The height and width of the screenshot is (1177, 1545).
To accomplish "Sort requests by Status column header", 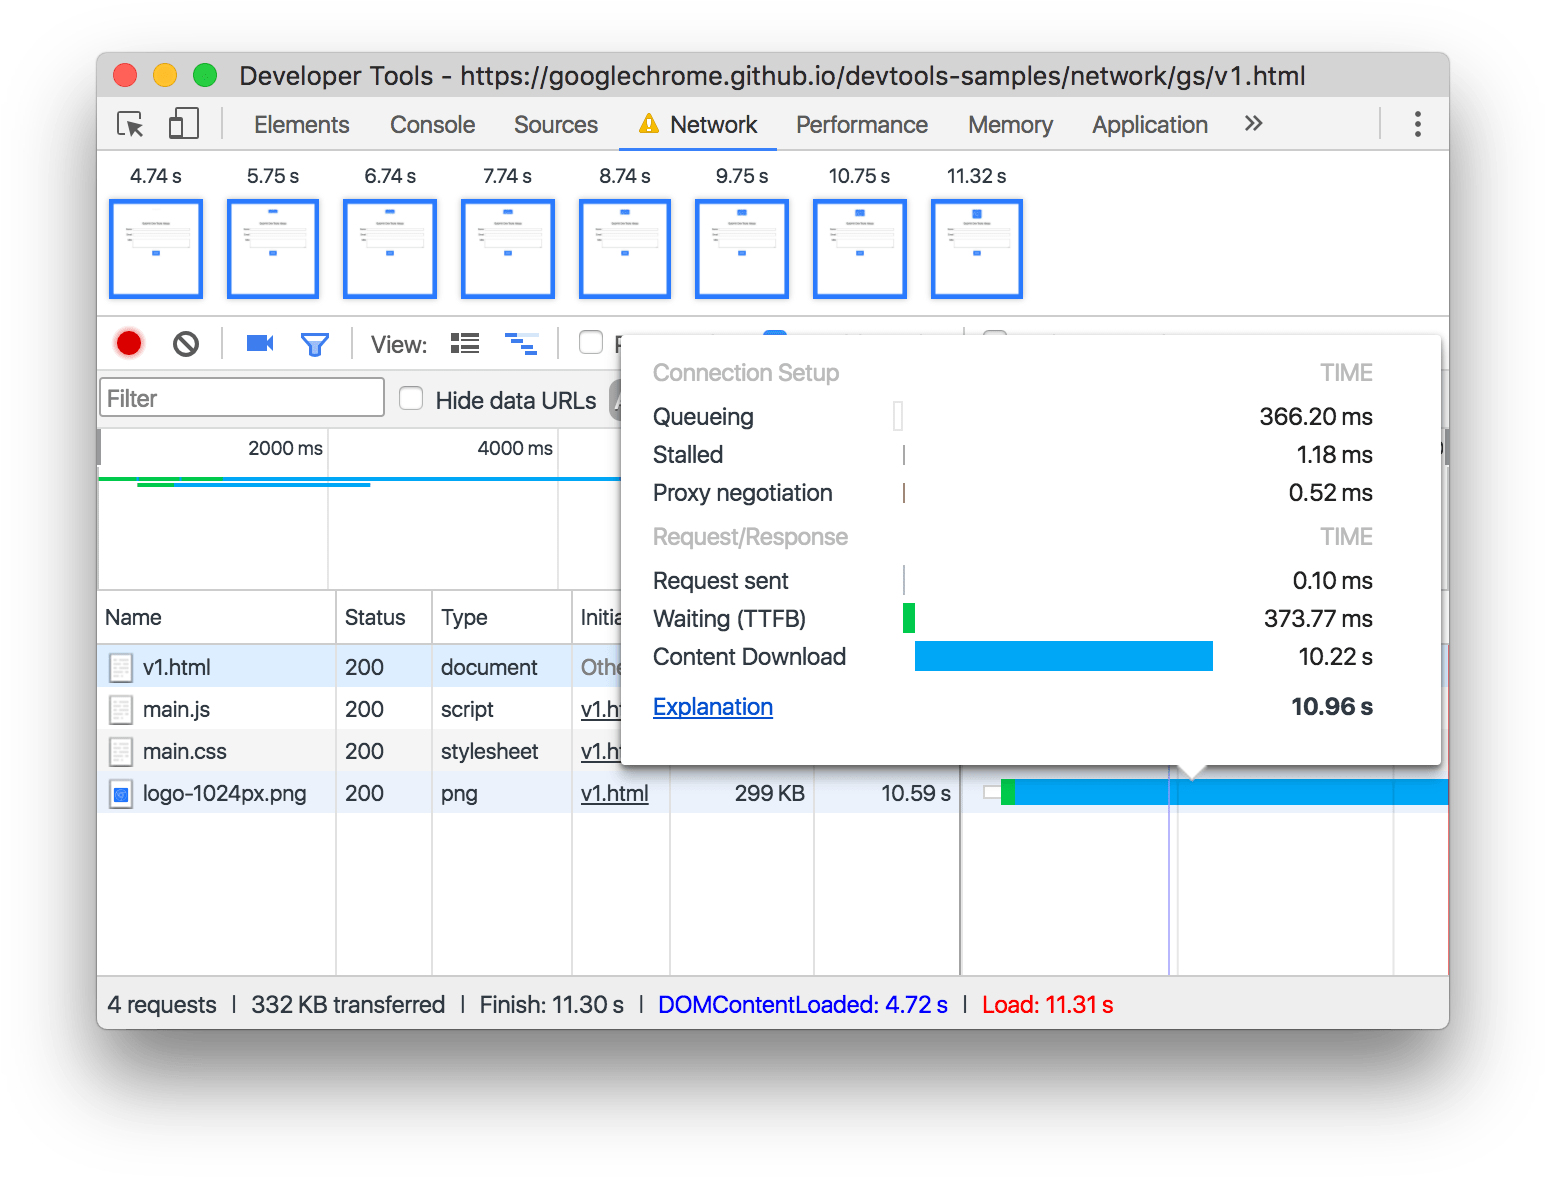I will point(375,617).
